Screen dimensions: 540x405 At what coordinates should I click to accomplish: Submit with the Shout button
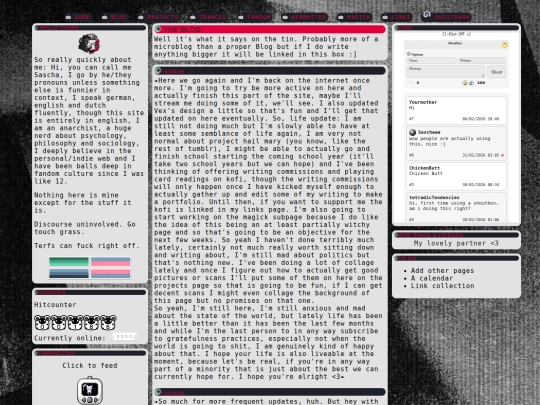click(497, 72)
